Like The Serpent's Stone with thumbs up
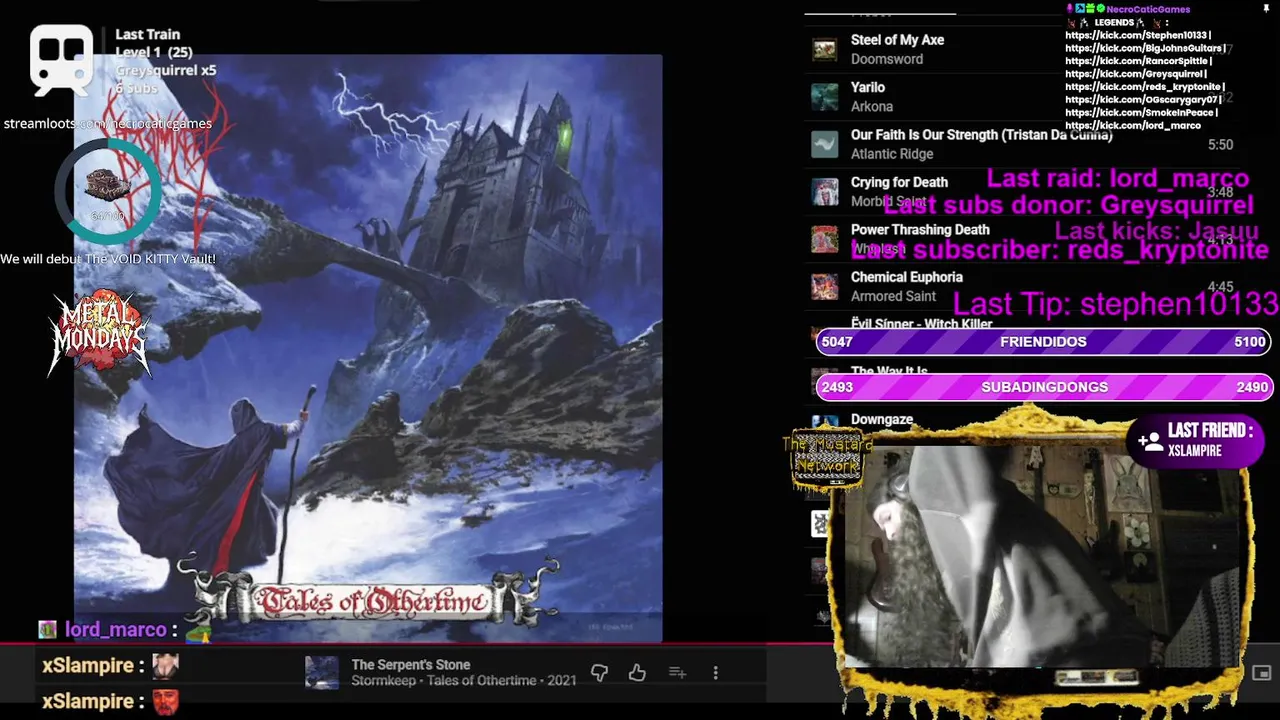 pyautogui.click(x=637, y=673)
